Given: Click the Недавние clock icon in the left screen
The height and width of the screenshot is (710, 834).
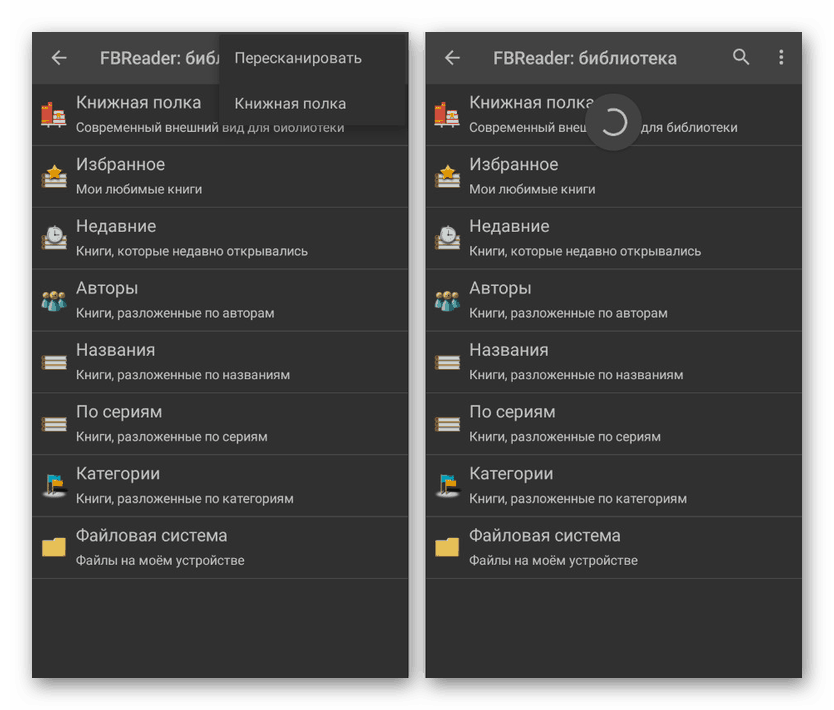Looking at the screenshot, I should [x=54, y=238].
